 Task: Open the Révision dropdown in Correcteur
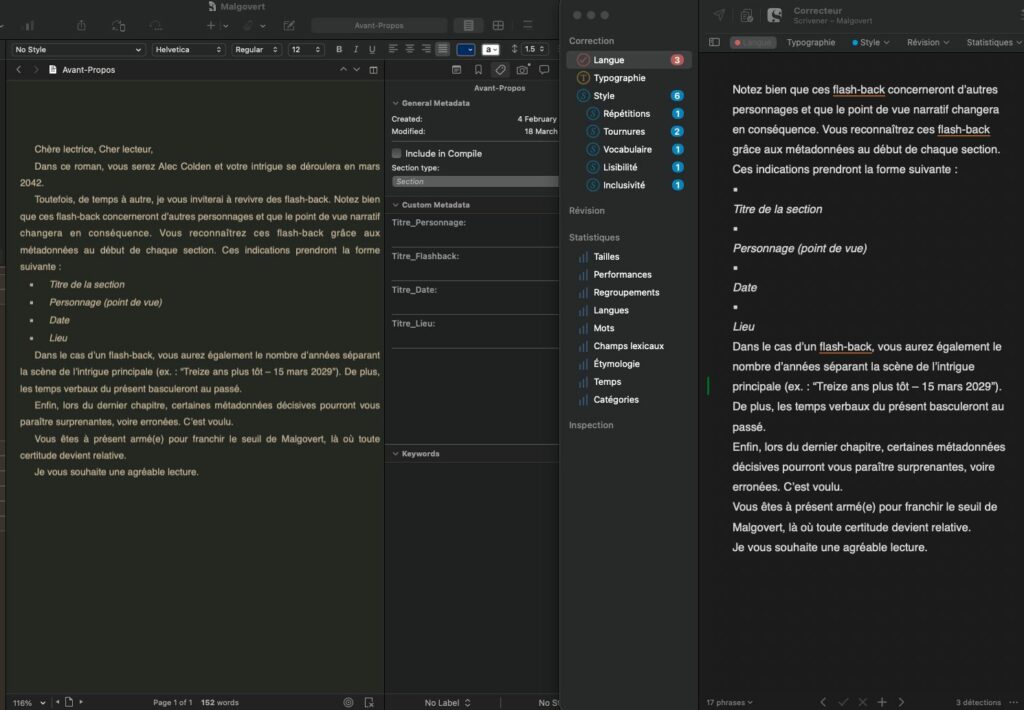click(924, 42)
